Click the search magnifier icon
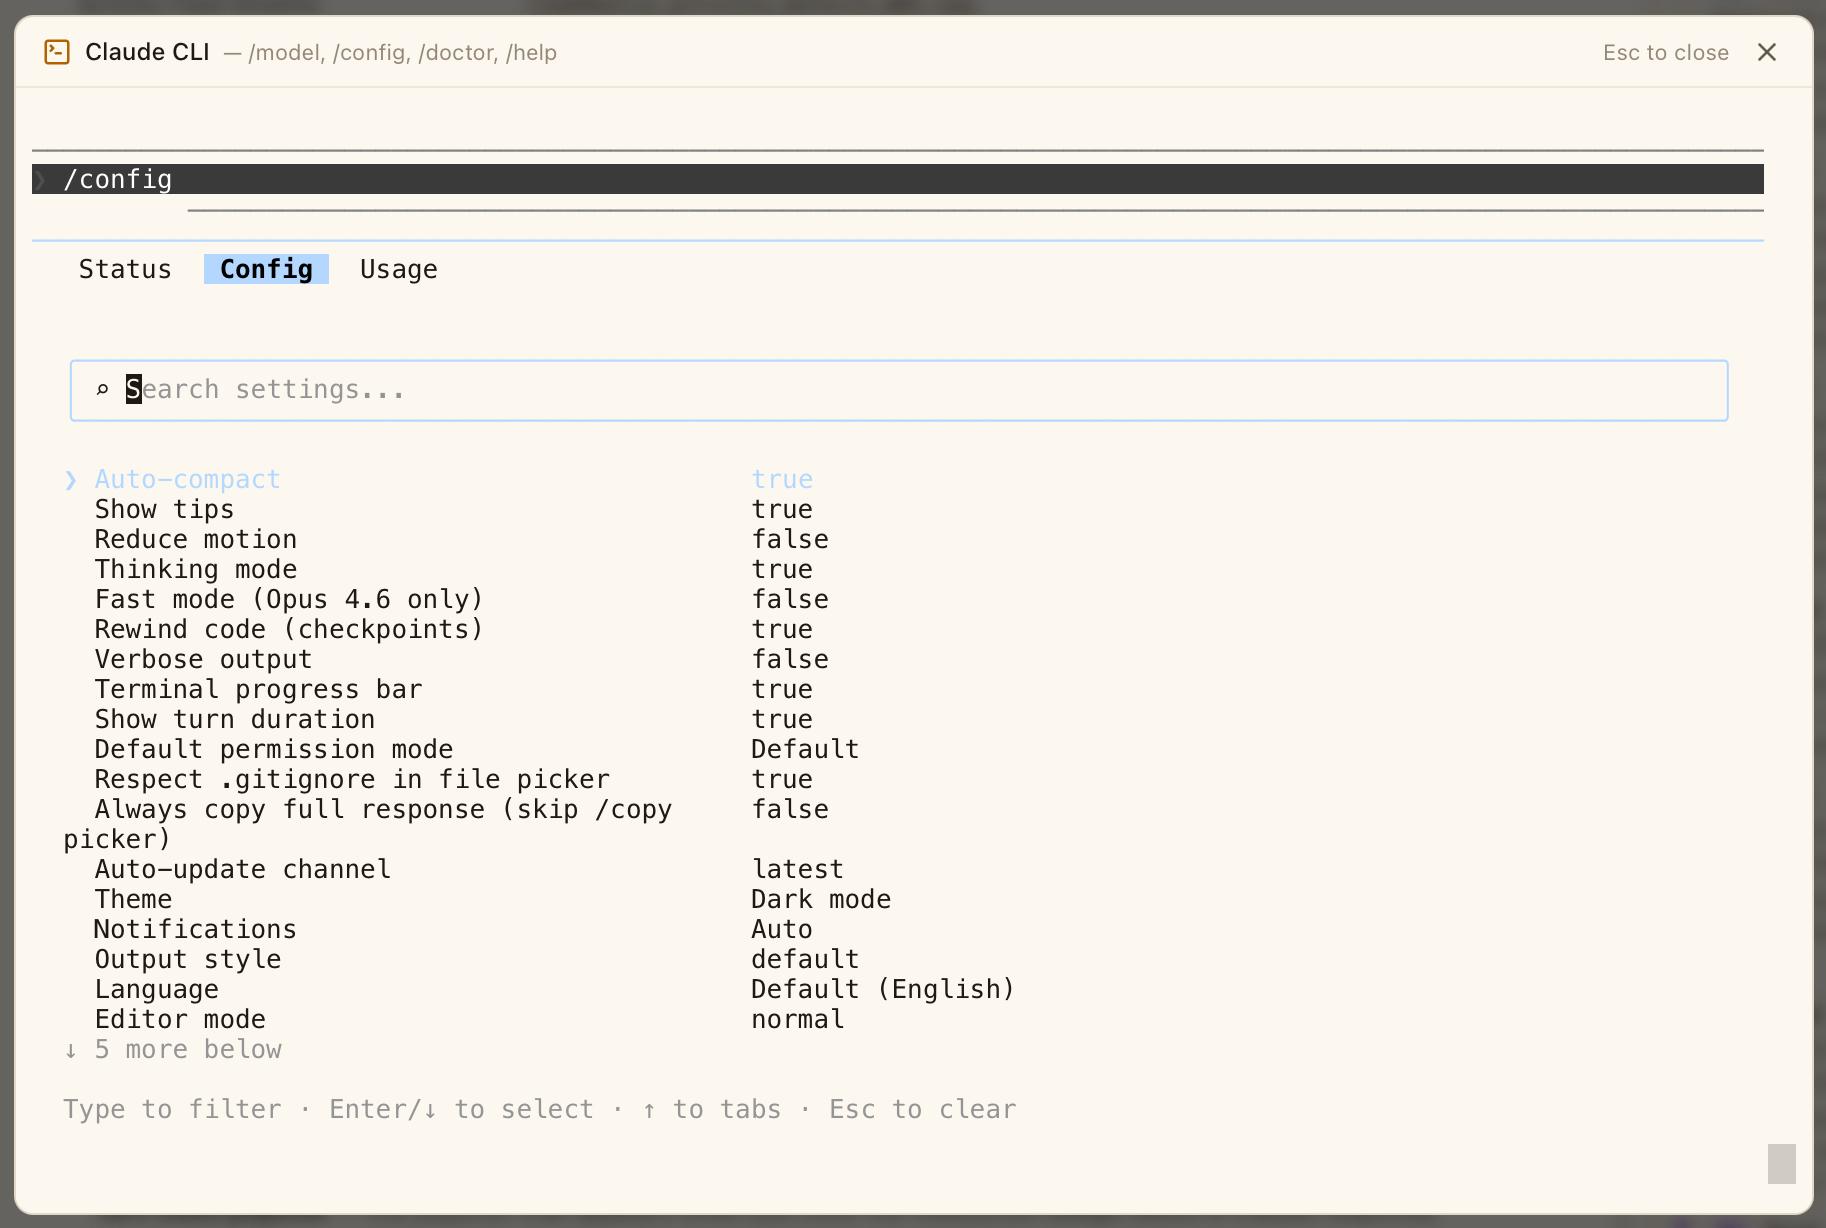This screenshot has width=1826, height=1228. click(102, 390)
